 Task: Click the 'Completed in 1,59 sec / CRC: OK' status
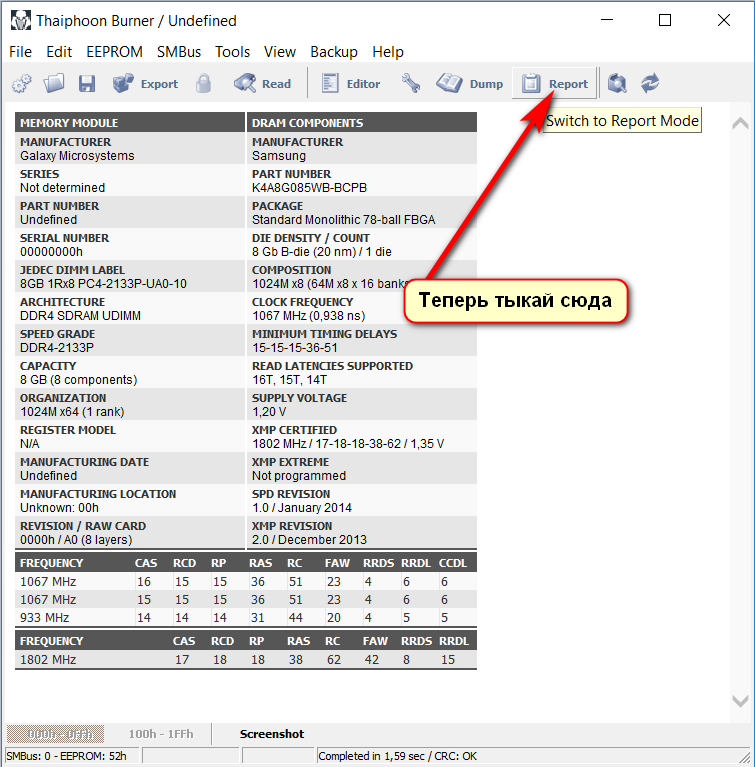pos(397,756)
